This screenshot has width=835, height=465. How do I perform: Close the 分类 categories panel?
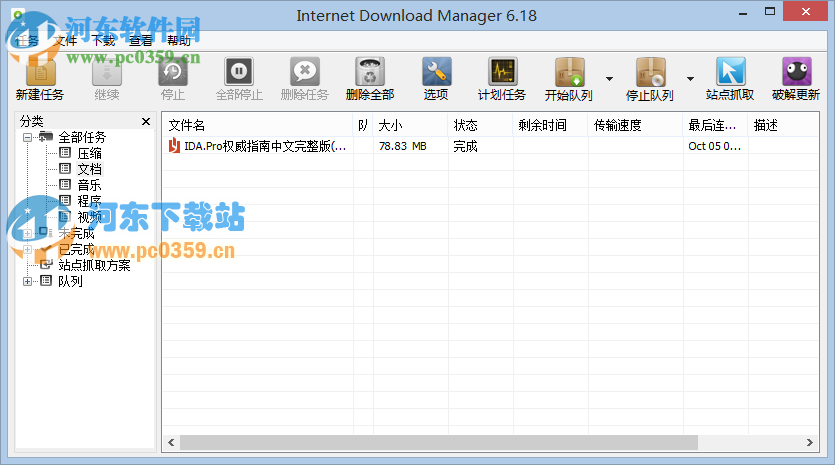tap(146, 121)
